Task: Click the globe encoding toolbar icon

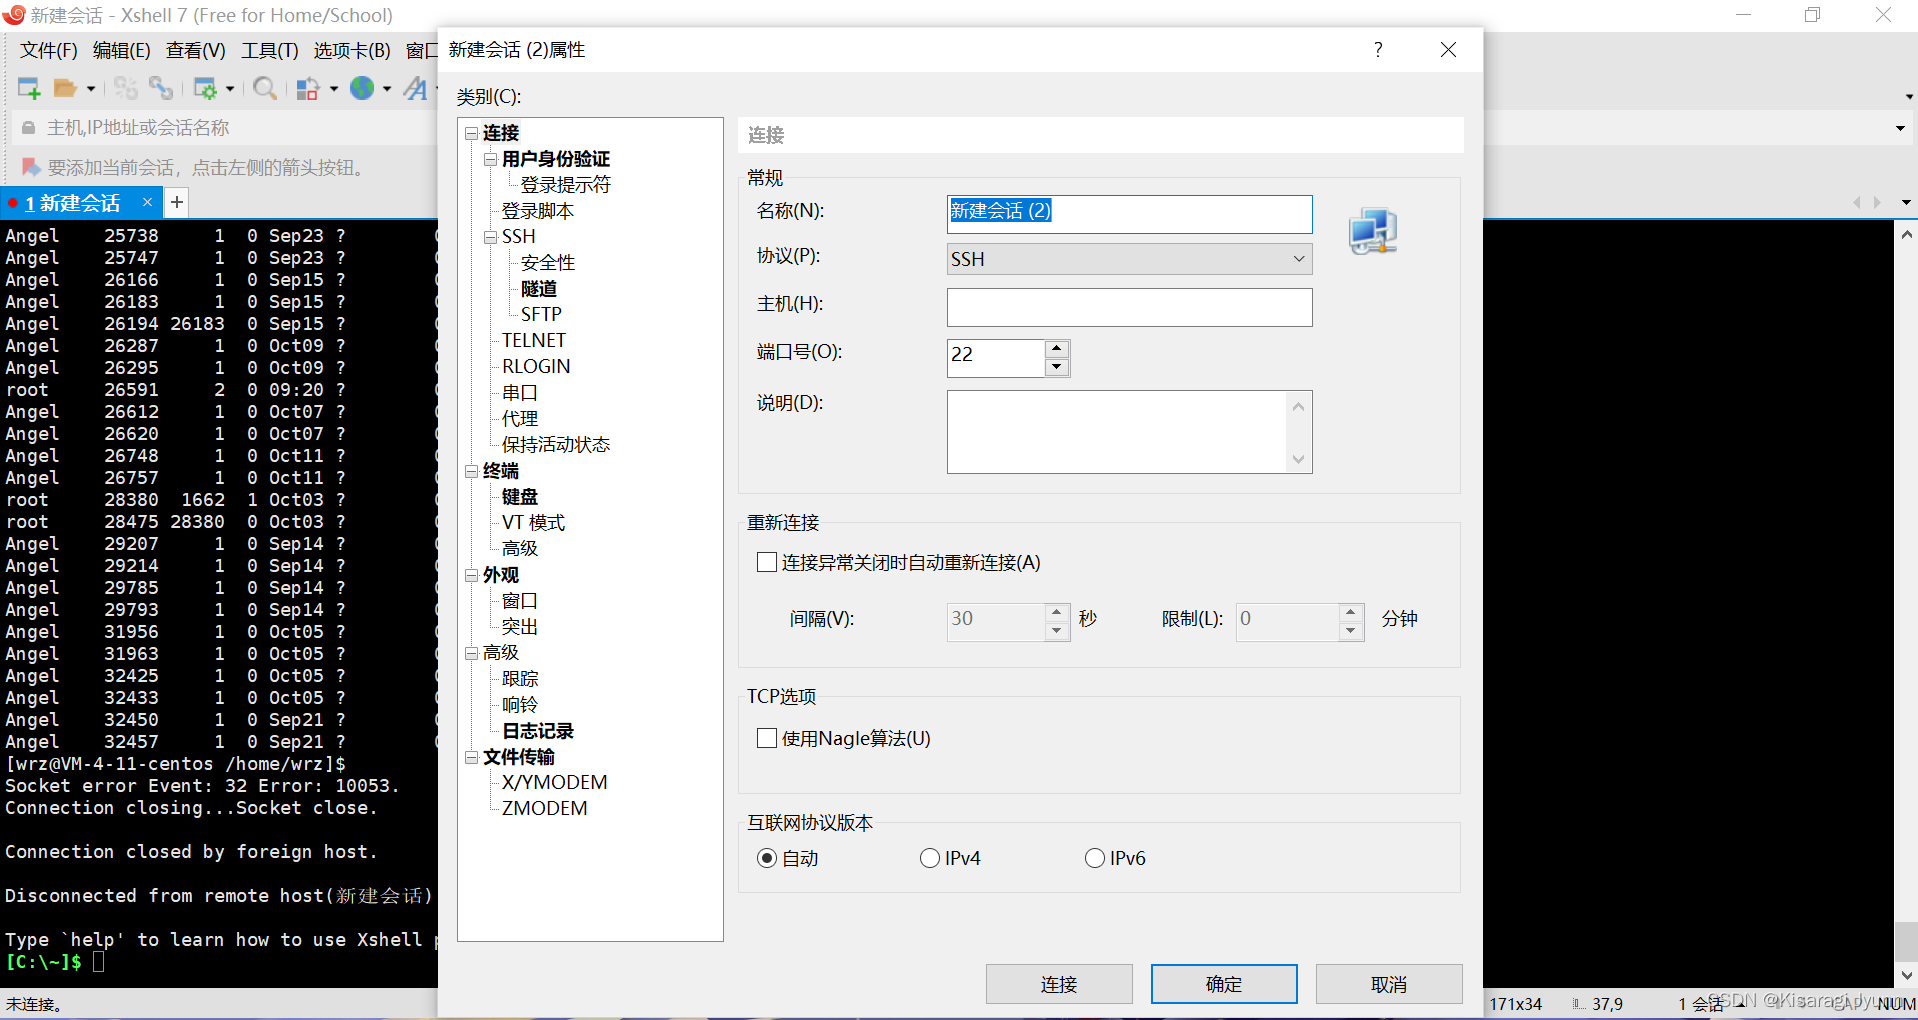Action: click(x=362, y=88)
